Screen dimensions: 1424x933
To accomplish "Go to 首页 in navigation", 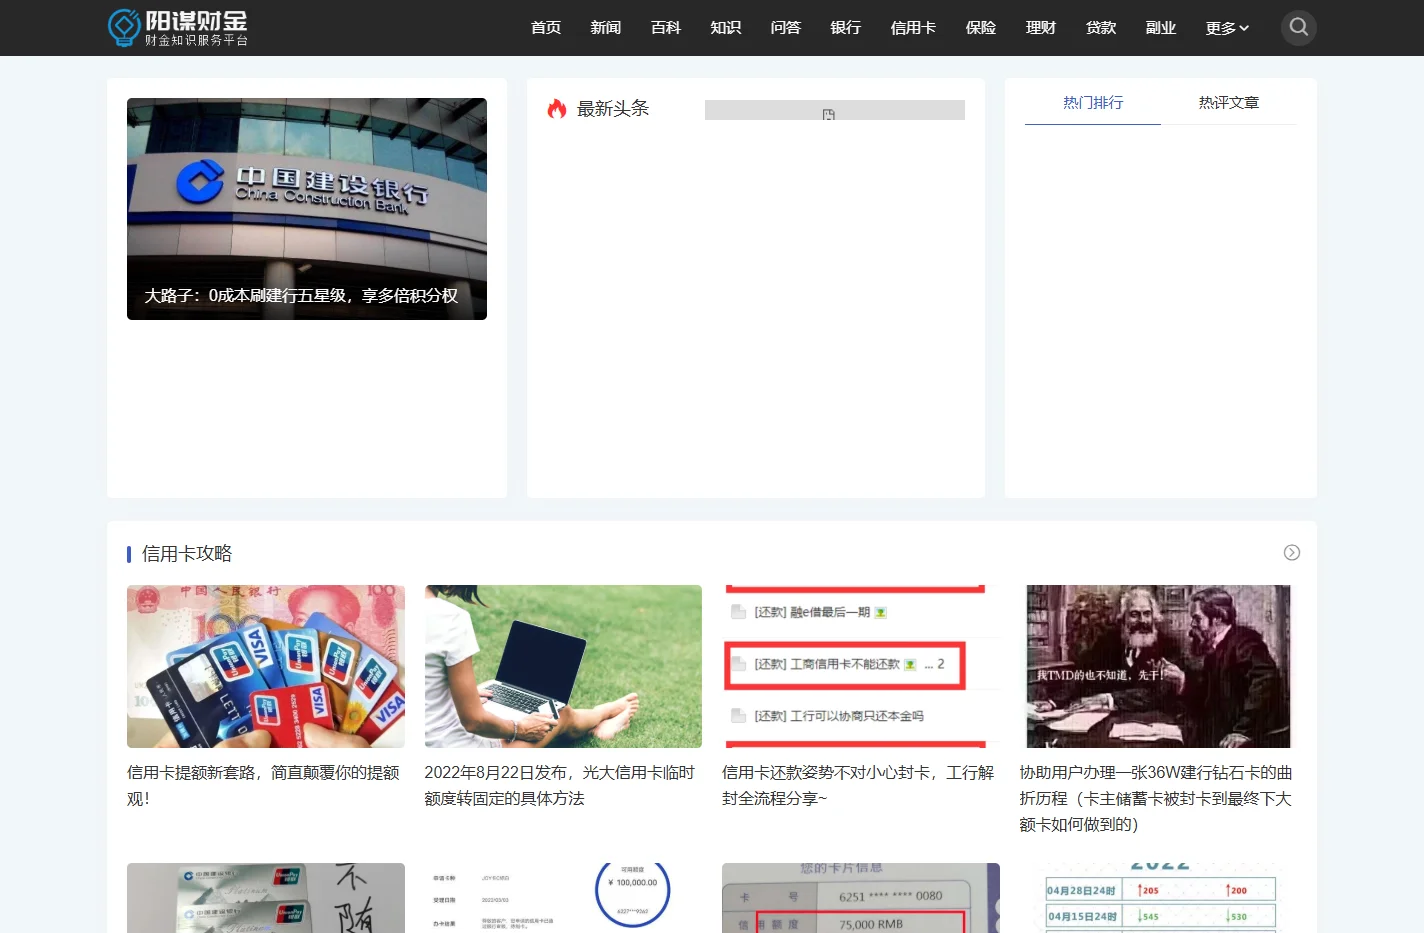I will pos(546,28).
